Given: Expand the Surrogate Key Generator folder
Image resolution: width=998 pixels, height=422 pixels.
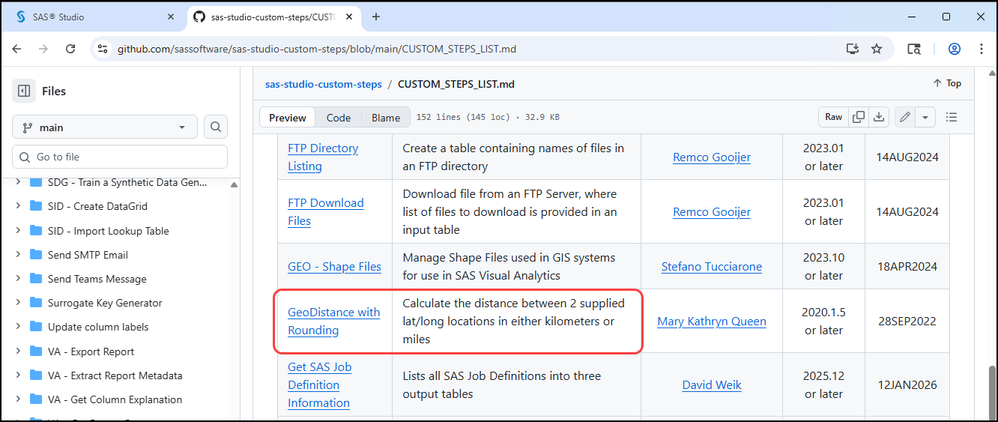Looking at the screenshot, I should [x=18, y=303].
